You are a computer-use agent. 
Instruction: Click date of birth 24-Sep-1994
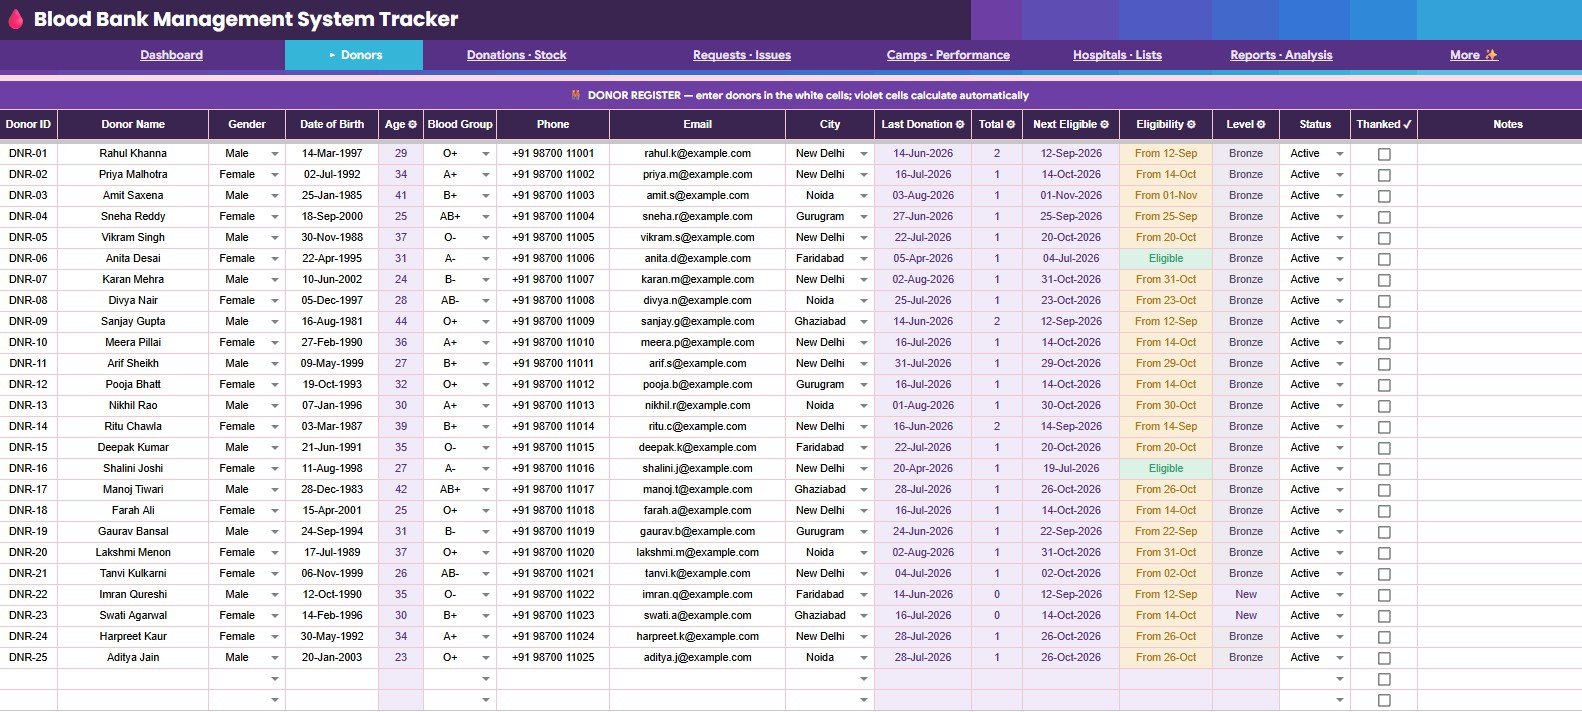coord(332,531)
